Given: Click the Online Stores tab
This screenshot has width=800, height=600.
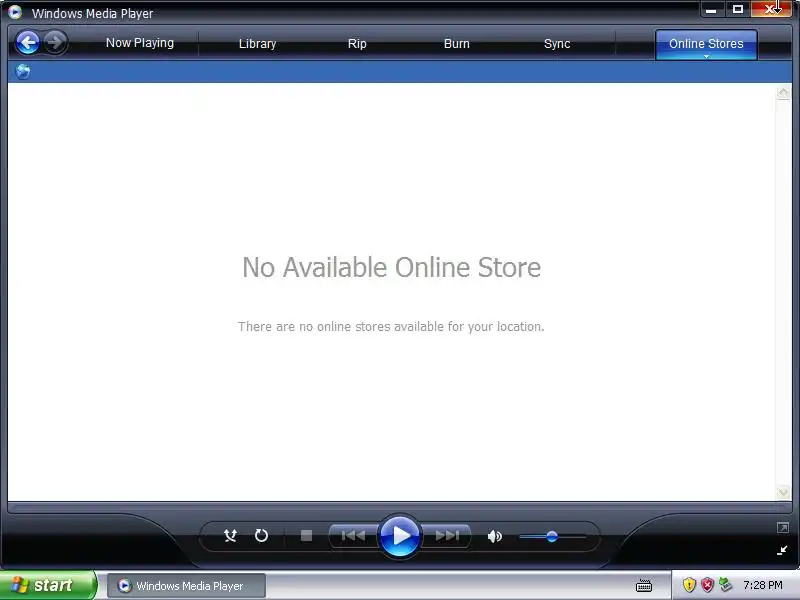Looking at the screenshot, I should pyautogui.click(x=706, y=43).
